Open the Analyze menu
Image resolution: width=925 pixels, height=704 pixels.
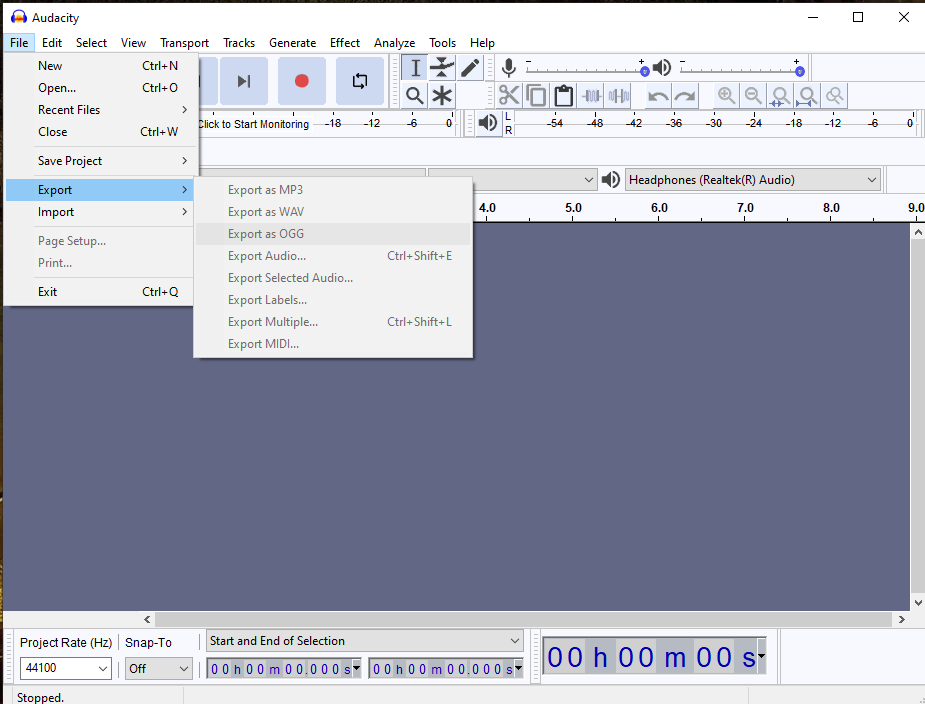coord(394,42)
